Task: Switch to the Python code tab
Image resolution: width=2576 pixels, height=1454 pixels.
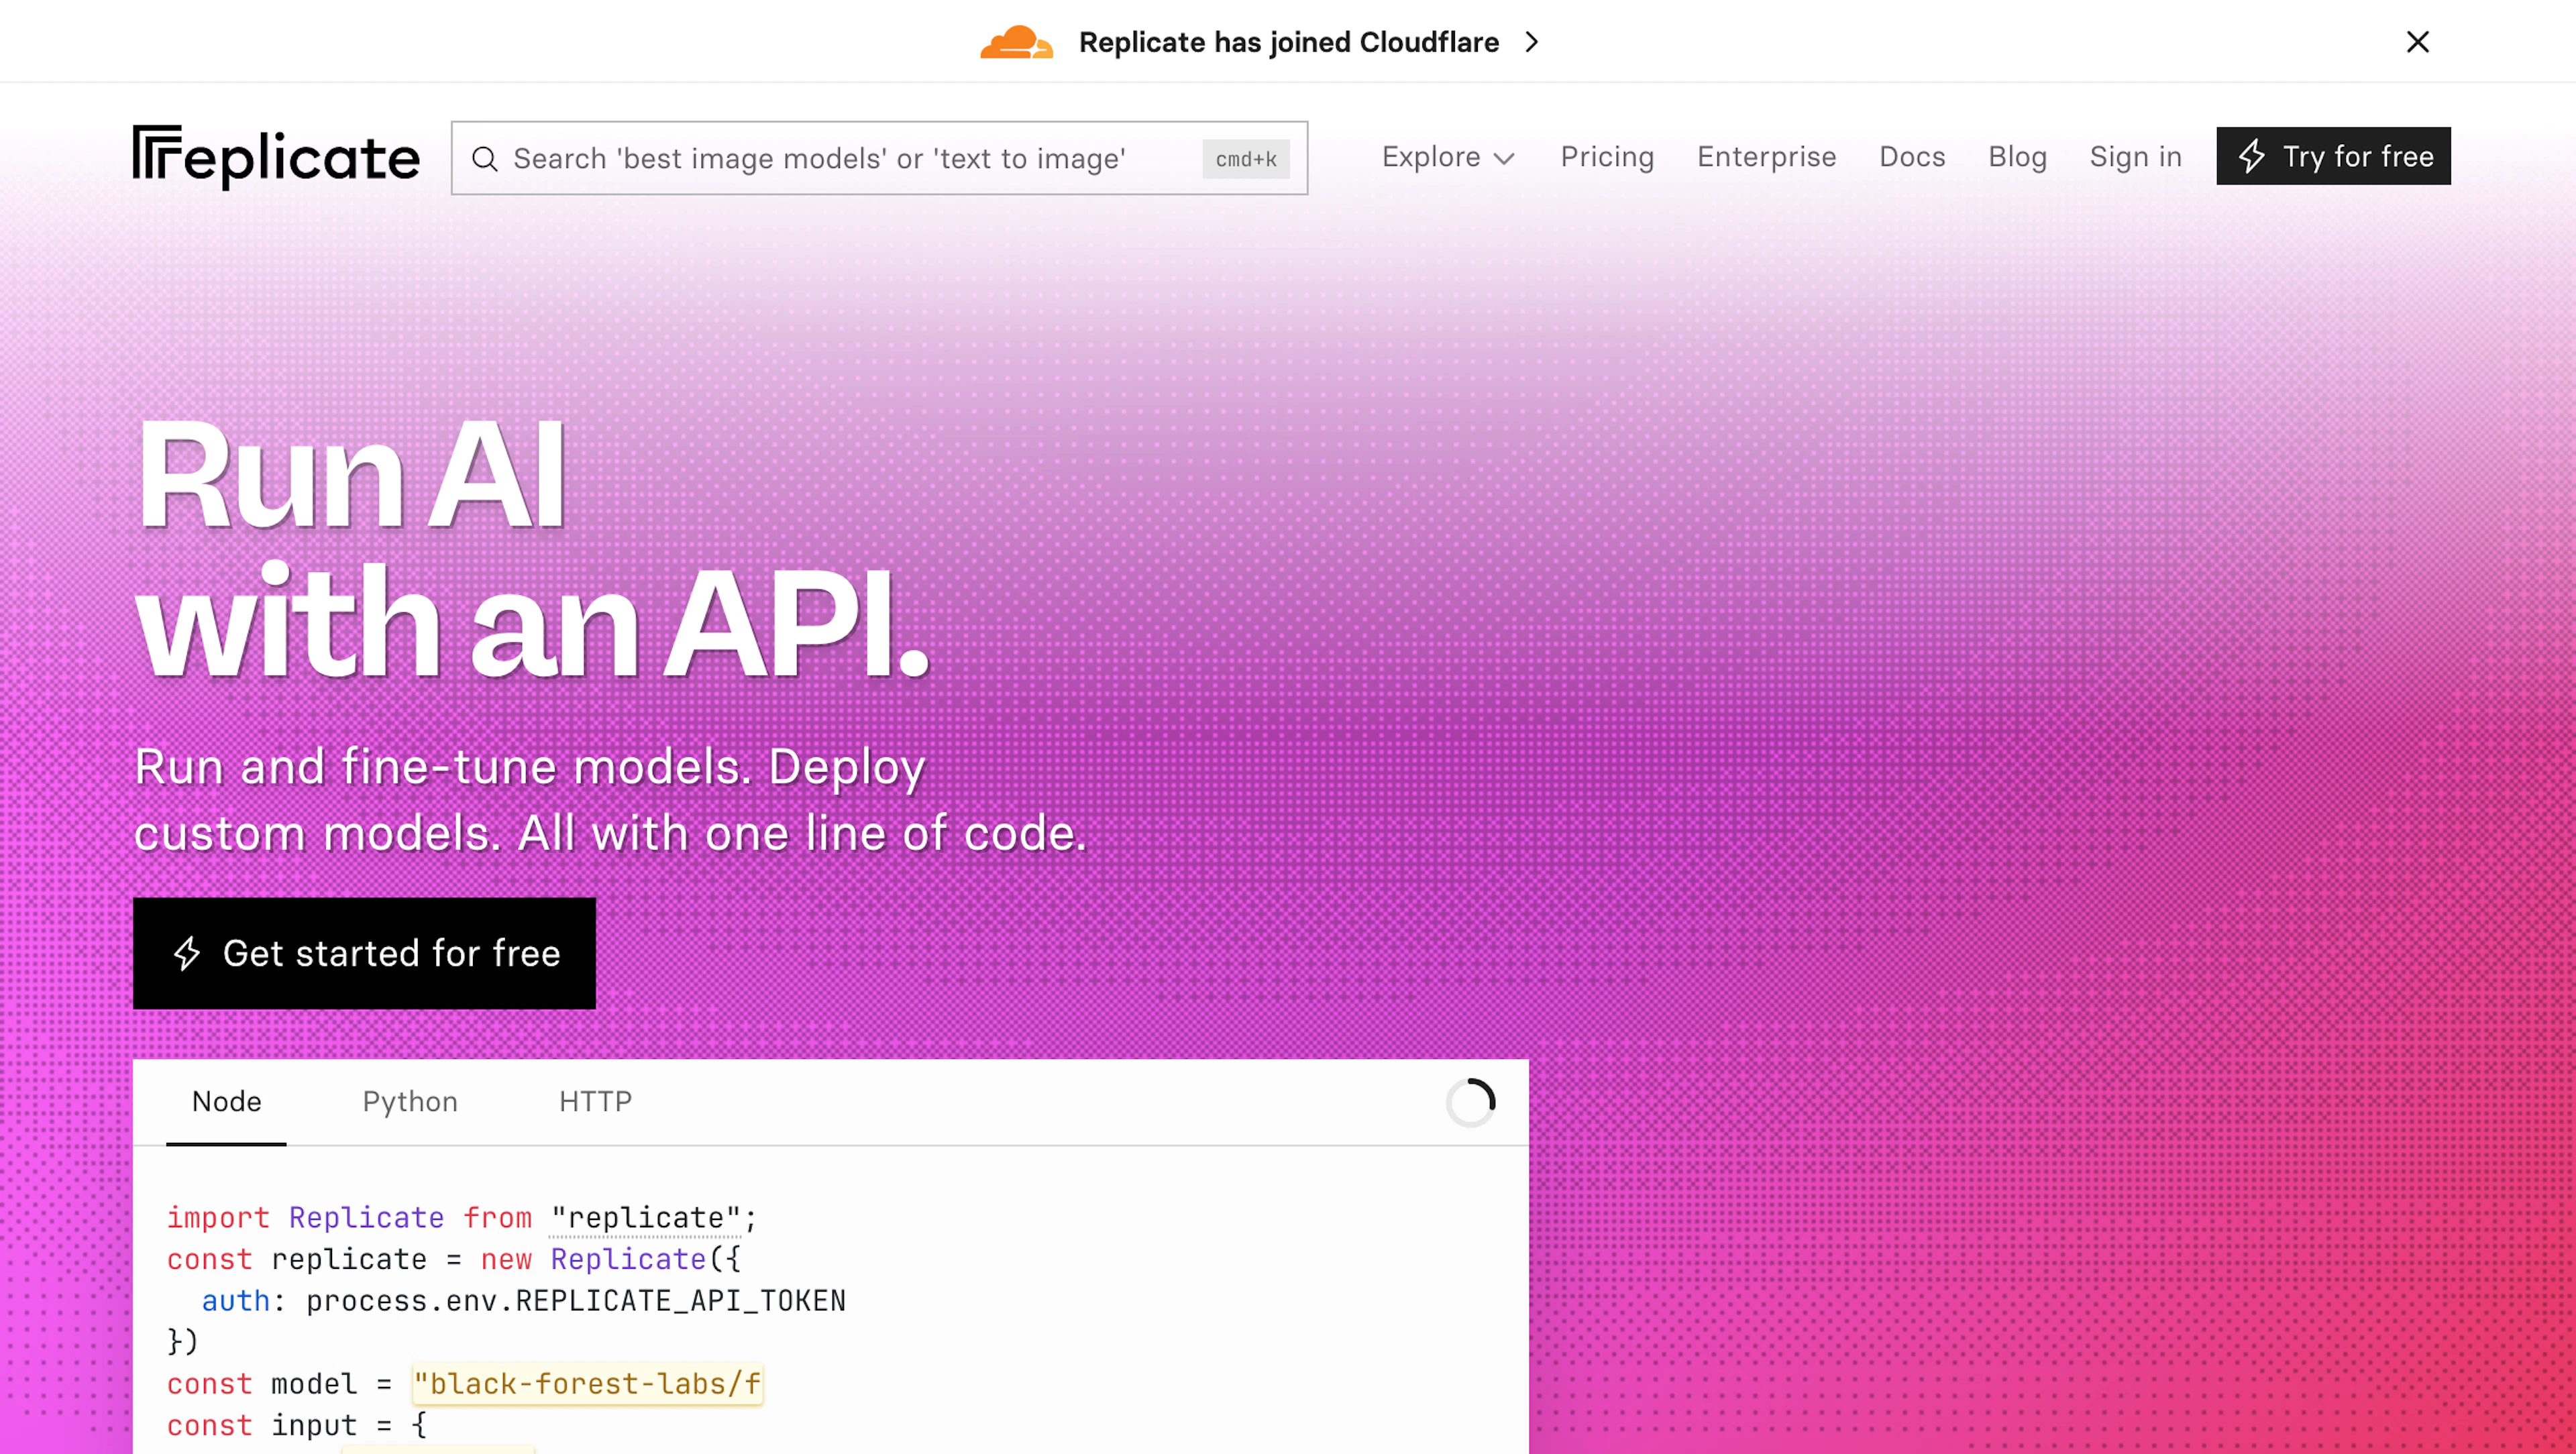Action: coord(410,1101)
